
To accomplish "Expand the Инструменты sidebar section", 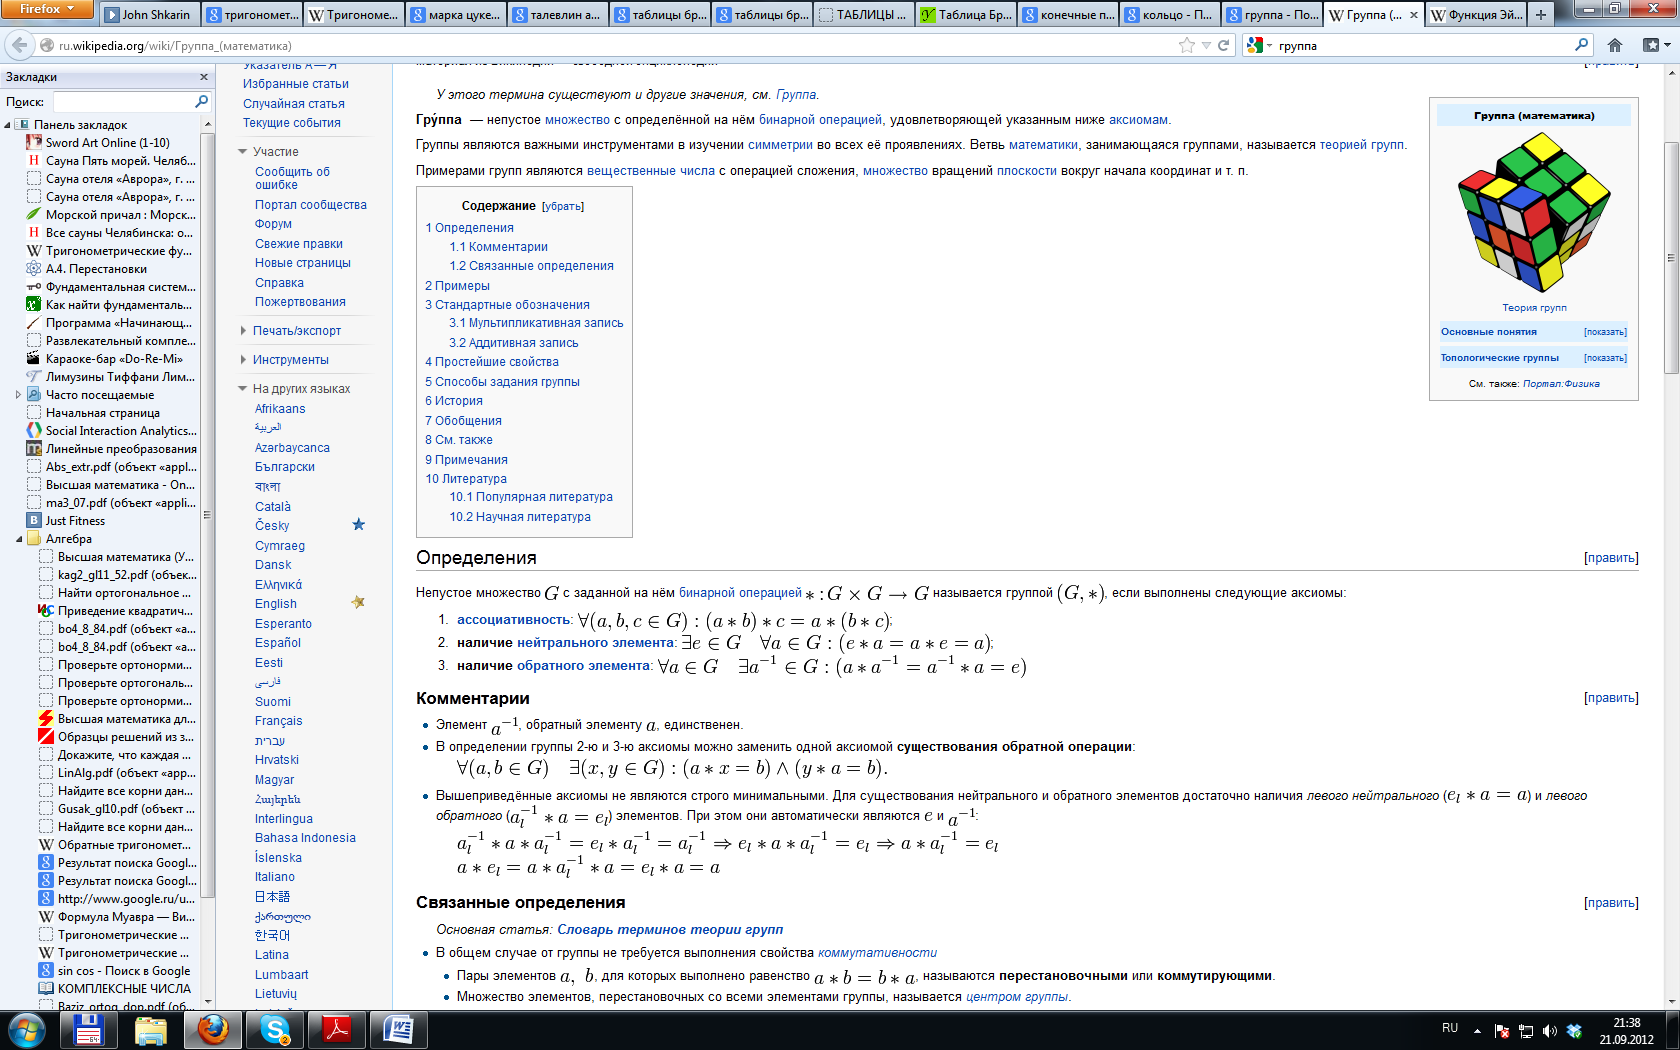I will (242, 360).
